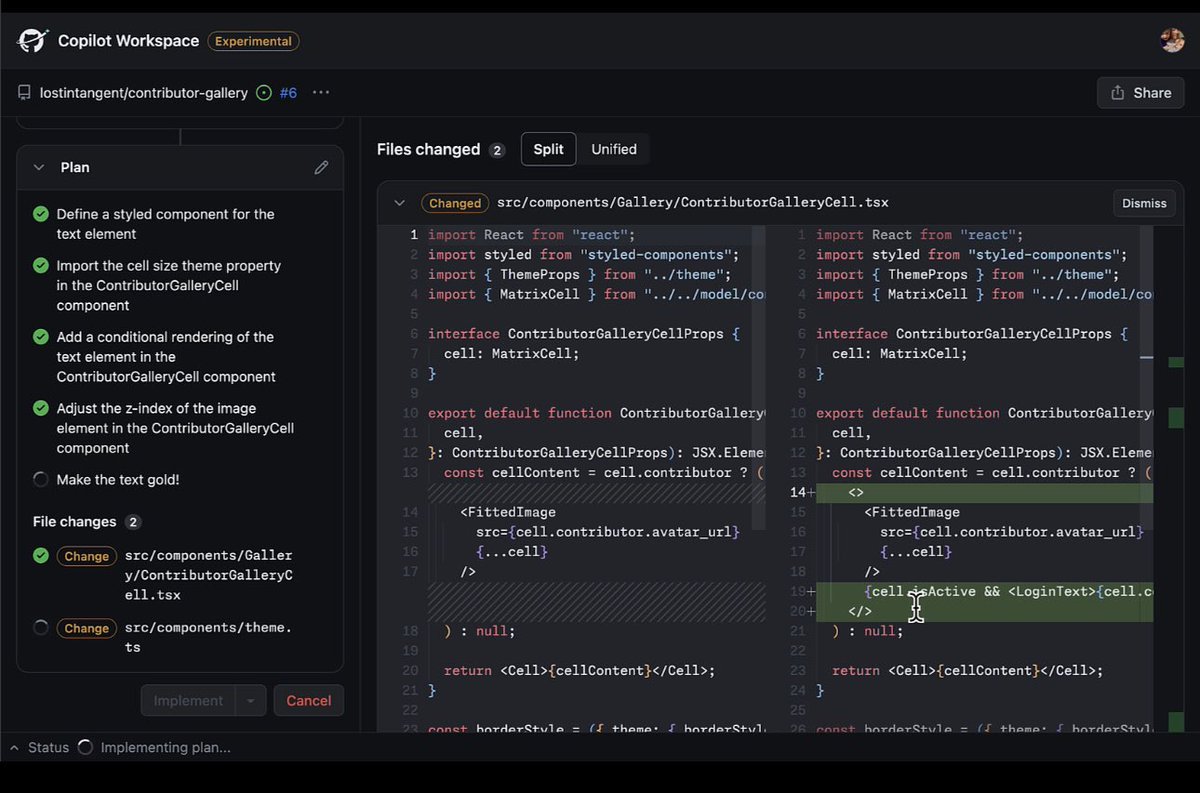
Task: Open the three-dot more options menu
Action: (321, 93)
